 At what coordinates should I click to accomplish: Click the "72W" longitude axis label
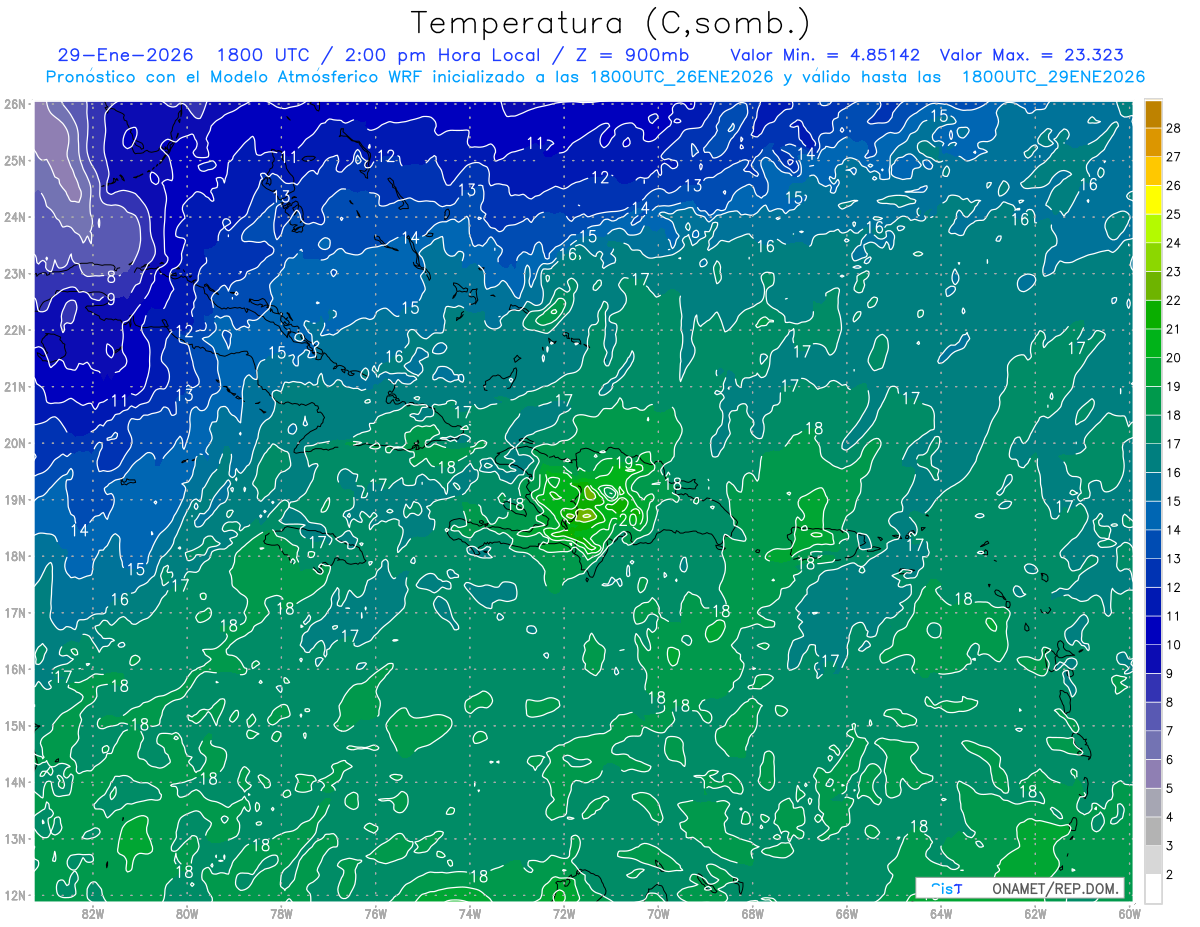point(564,912)
